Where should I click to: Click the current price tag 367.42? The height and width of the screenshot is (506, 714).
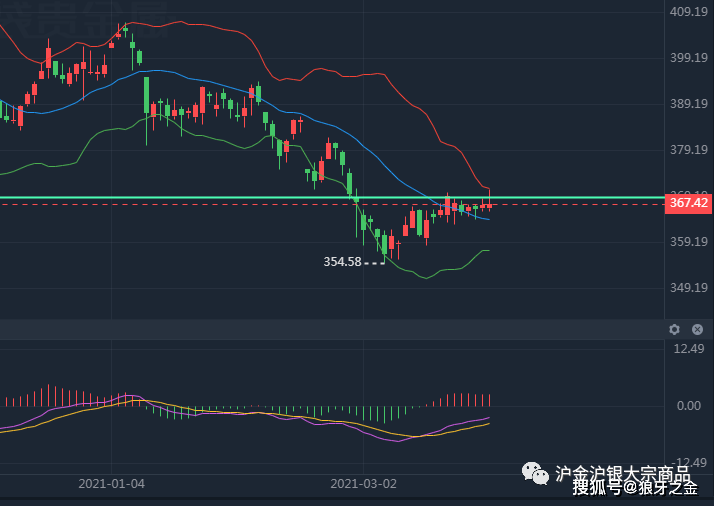[689, 203]
